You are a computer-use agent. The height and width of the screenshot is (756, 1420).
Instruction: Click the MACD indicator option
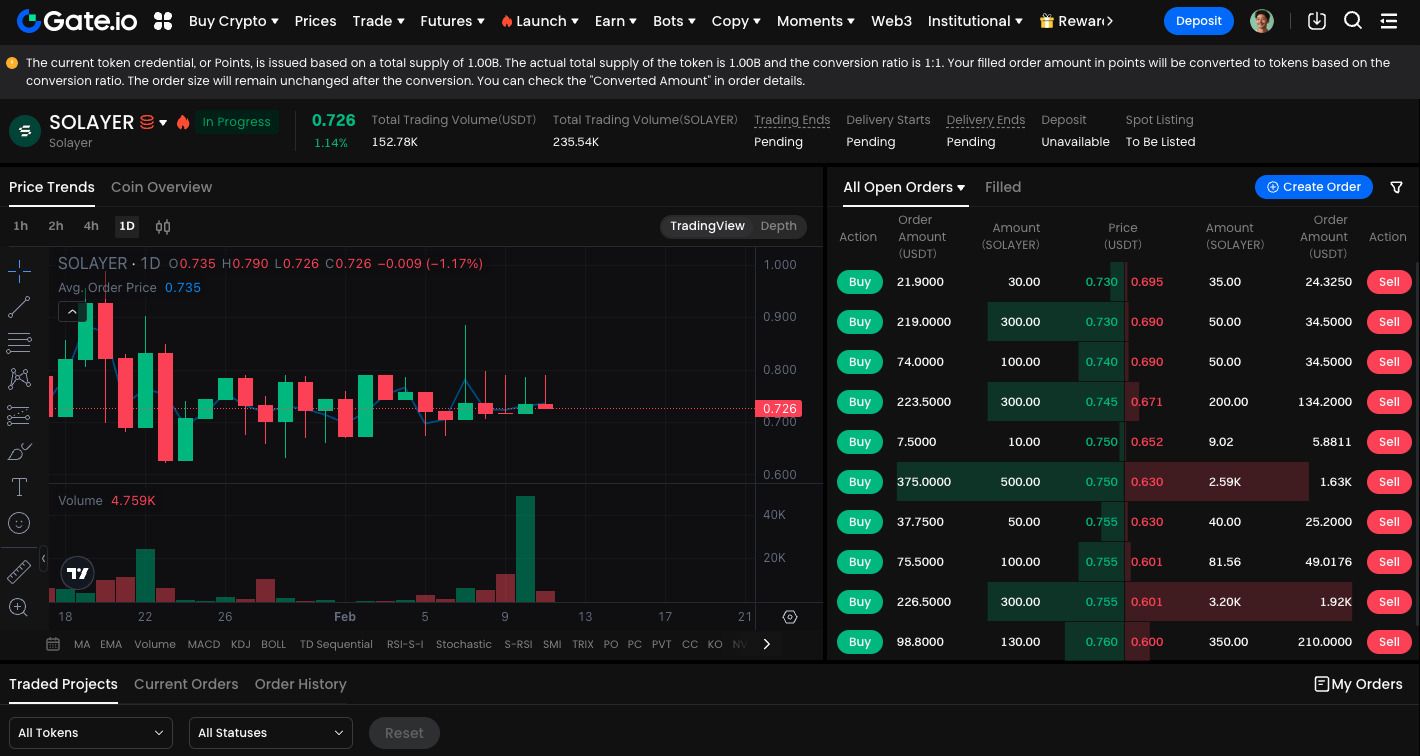[x=203, y=645]
